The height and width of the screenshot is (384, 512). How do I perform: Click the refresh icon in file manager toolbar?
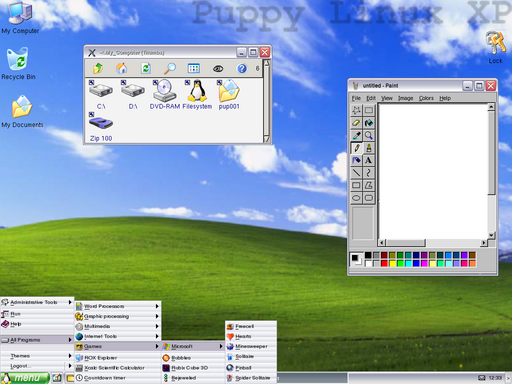point(146,68)
